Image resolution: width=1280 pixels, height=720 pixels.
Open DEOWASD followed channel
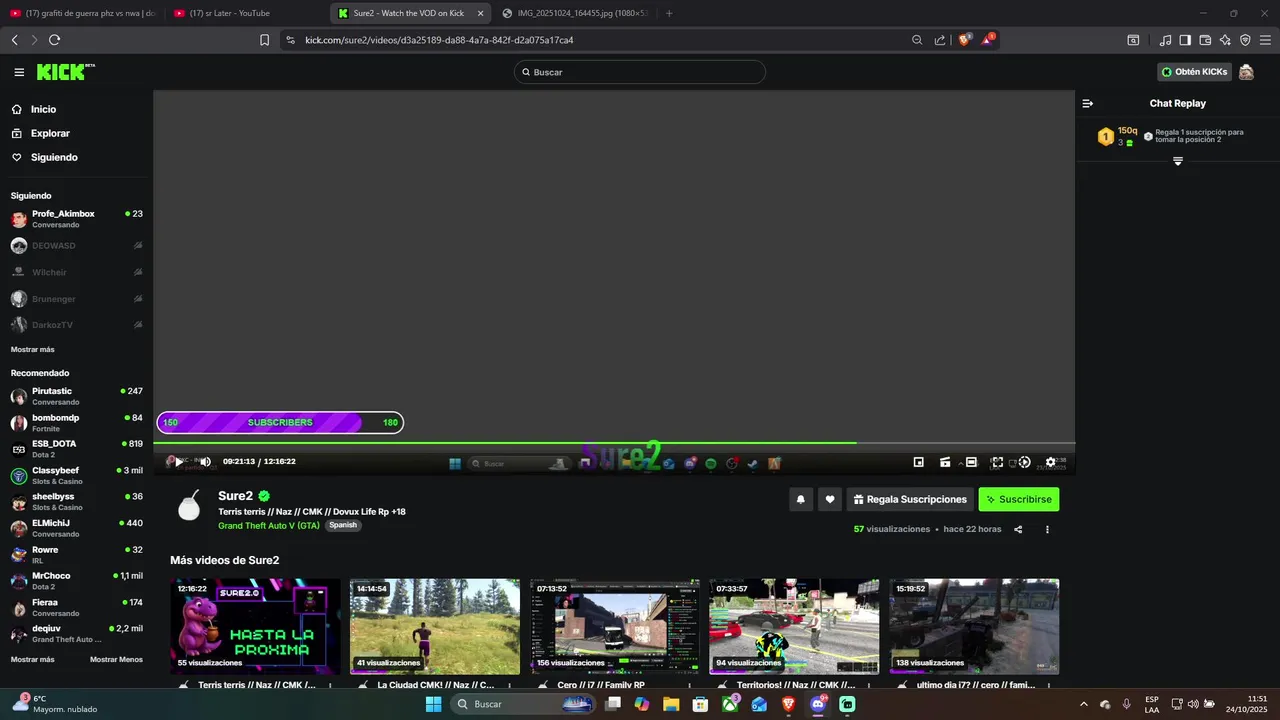[x=77, y=245]
